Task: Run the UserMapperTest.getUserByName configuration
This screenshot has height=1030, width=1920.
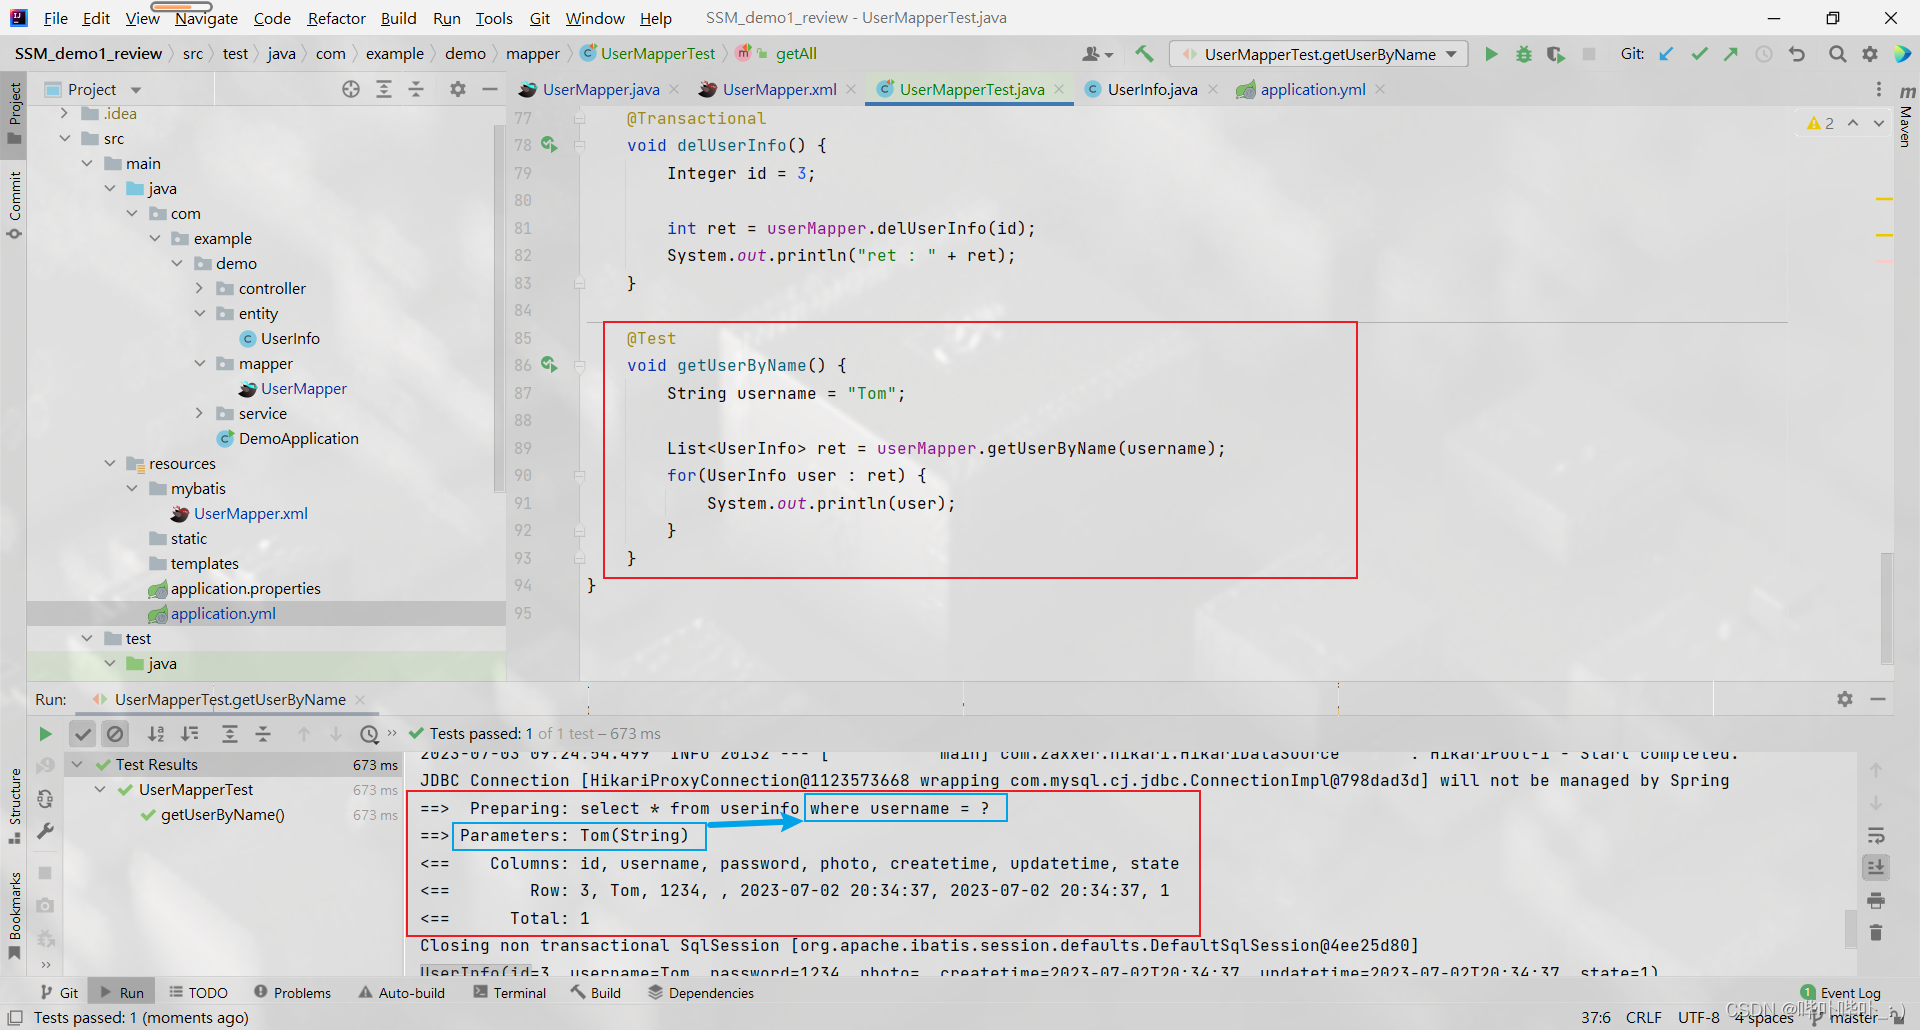Action: tap(1491, 54)
